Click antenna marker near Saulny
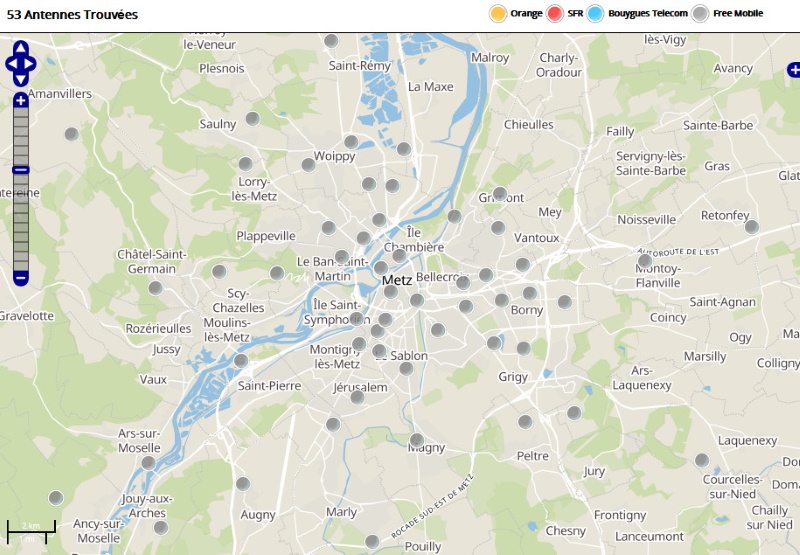The image size is (800, 555). [x=253, y=118]
